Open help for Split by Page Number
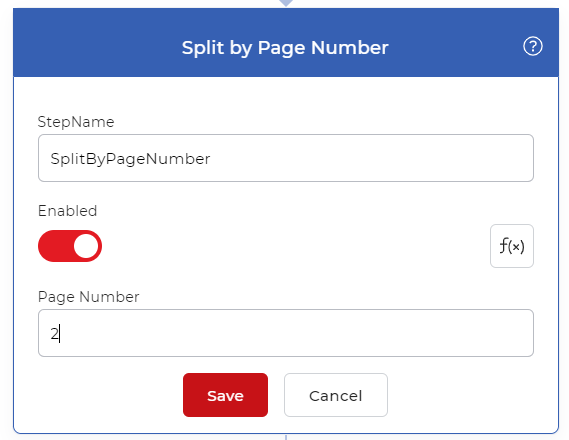This screenshot has width=569, height=440. click(x=533, y=46)
